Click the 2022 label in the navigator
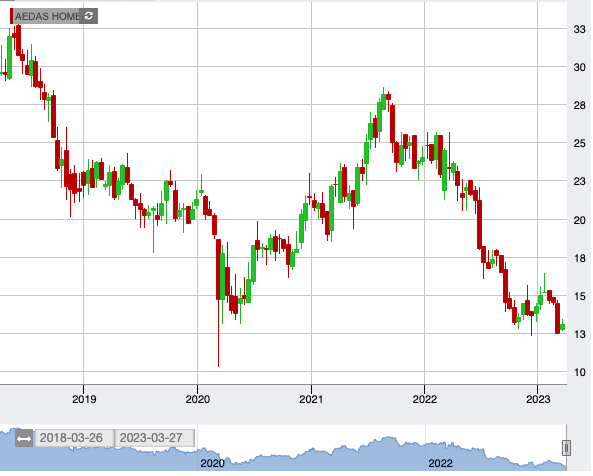593x476 pixels. [x=440, y=464]
